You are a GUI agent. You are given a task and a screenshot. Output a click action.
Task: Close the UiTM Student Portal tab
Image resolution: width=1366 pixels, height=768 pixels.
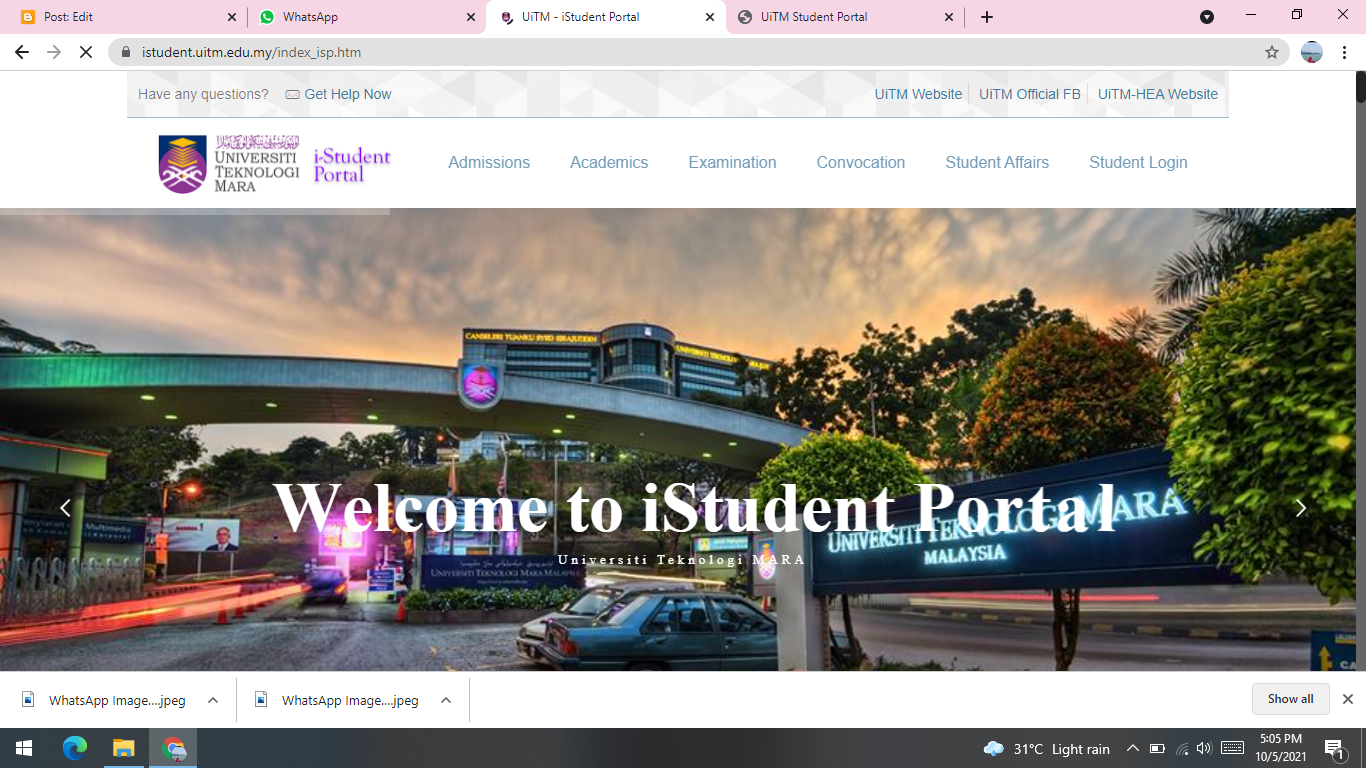pos(949,17)
